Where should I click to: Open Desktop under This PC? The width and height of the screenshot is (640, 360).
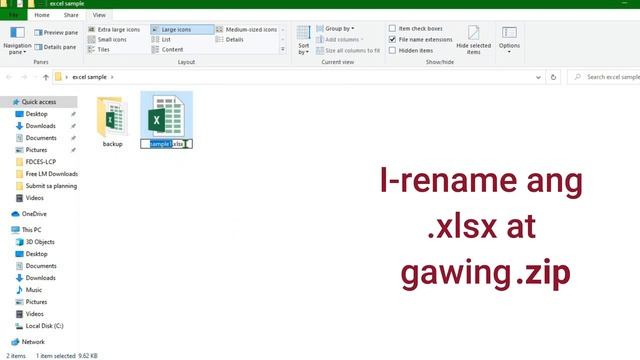[x=36, y=254]
